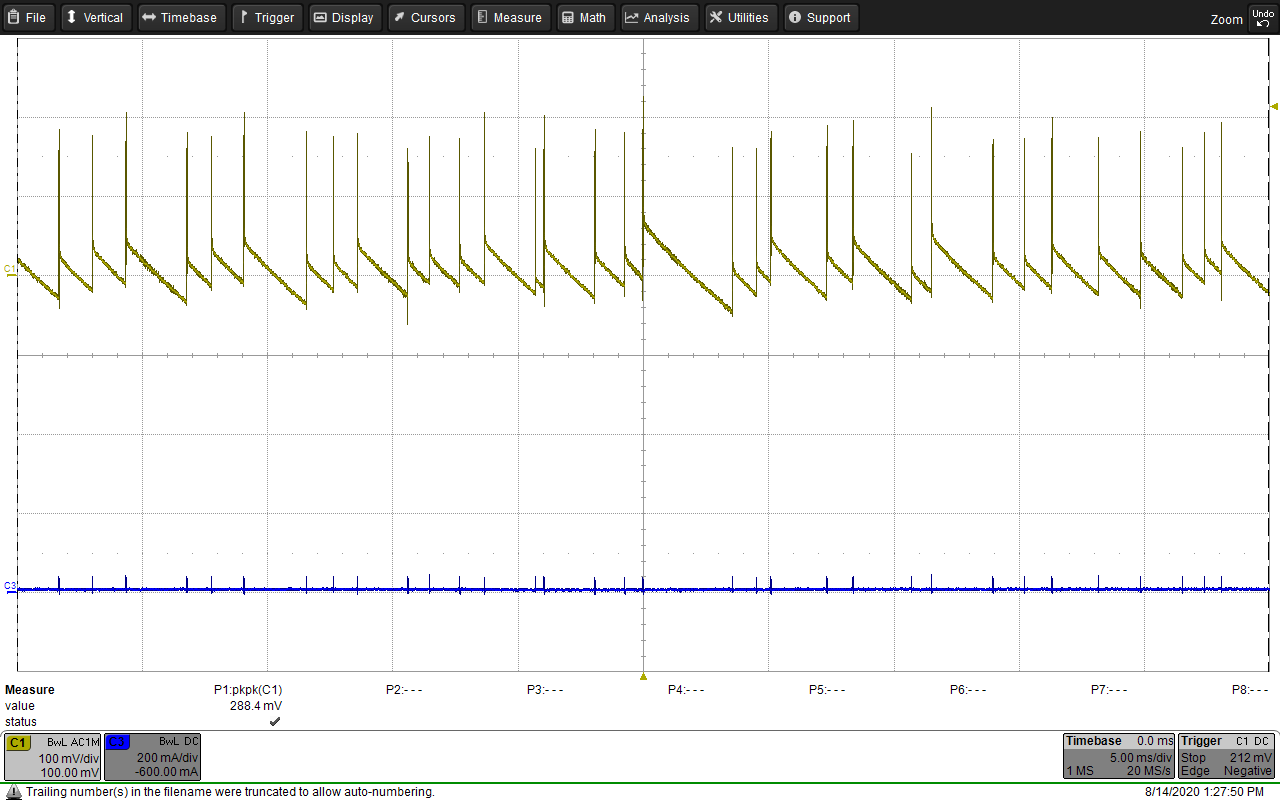1280x800 pixels.
Task: Open the Analysis menu
Action: click(658, 17)
